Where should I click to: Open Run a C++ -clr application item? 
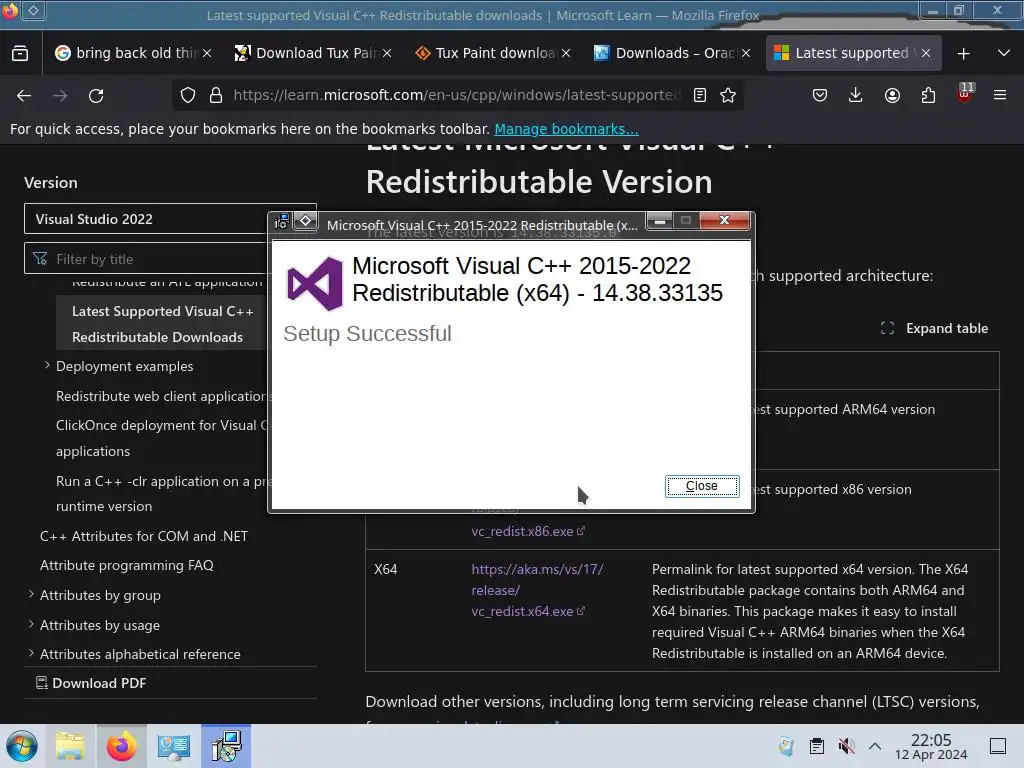coord(162,494)
